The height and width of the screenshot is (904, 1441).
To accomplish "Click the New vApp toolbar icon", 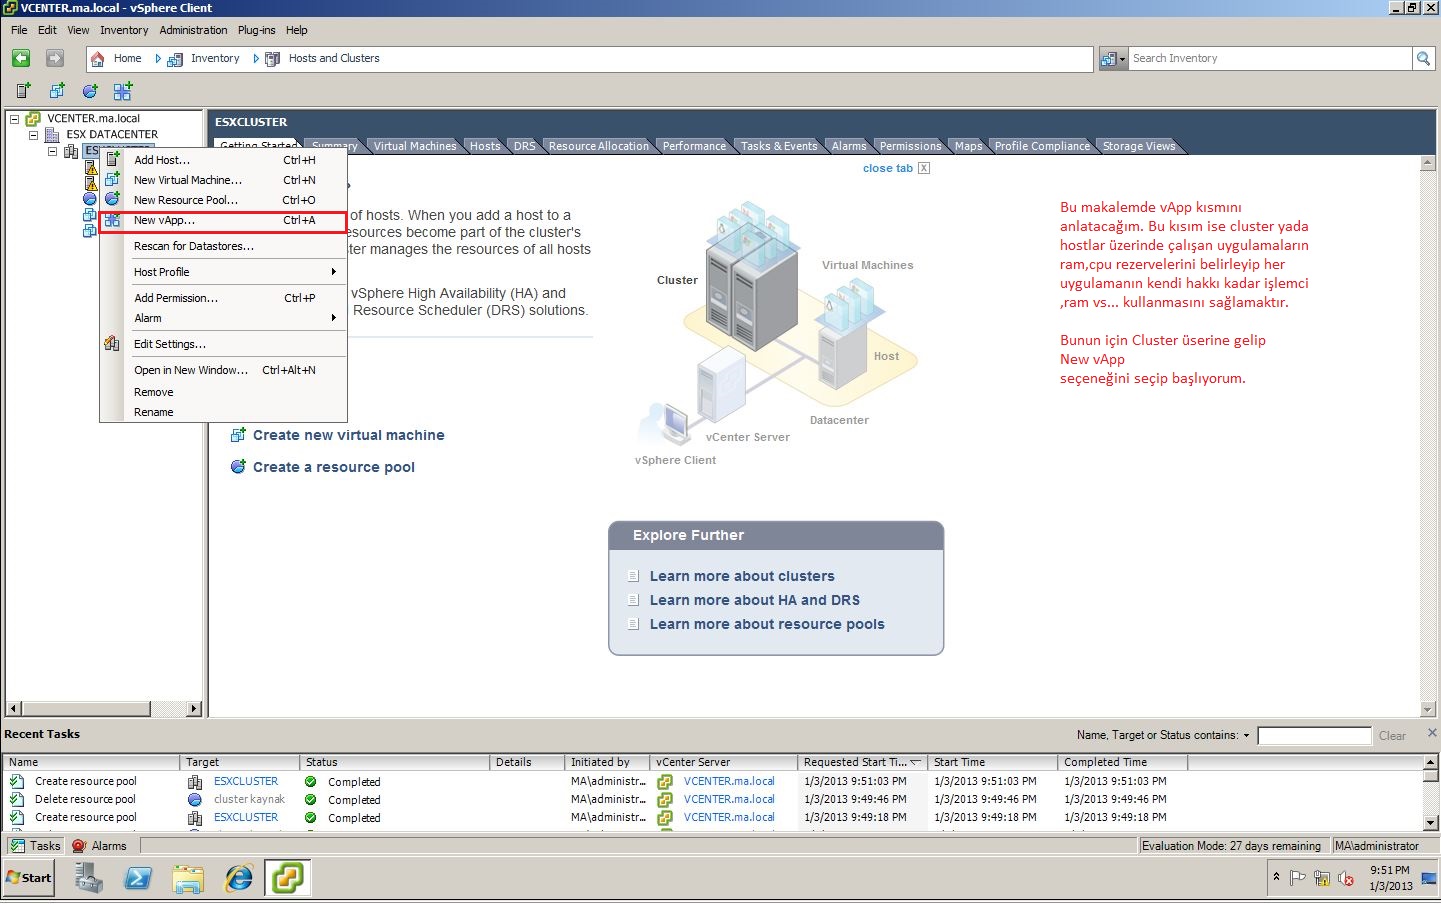I will (123, 91).
